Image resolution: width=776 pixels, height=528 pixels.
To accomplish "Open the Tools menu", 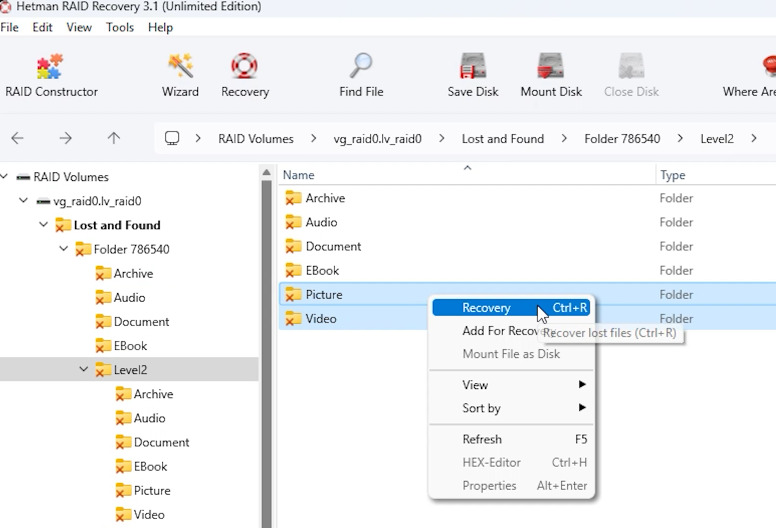I will click(x=120, y=28).
